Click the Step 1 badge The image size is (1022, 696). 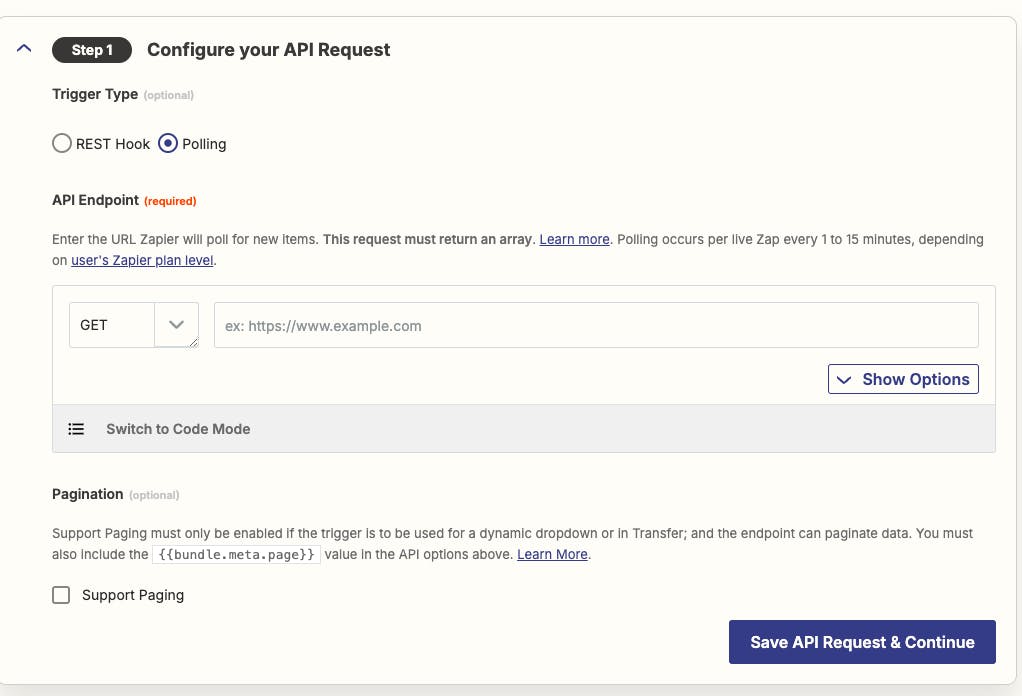[92, 50]
